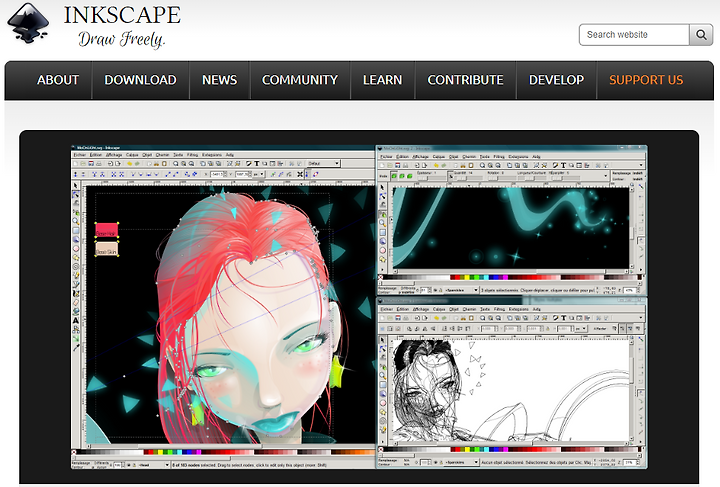Go to the DOWNLOAD section
This screenshot has width=720, height=487.
click(141, 80)
